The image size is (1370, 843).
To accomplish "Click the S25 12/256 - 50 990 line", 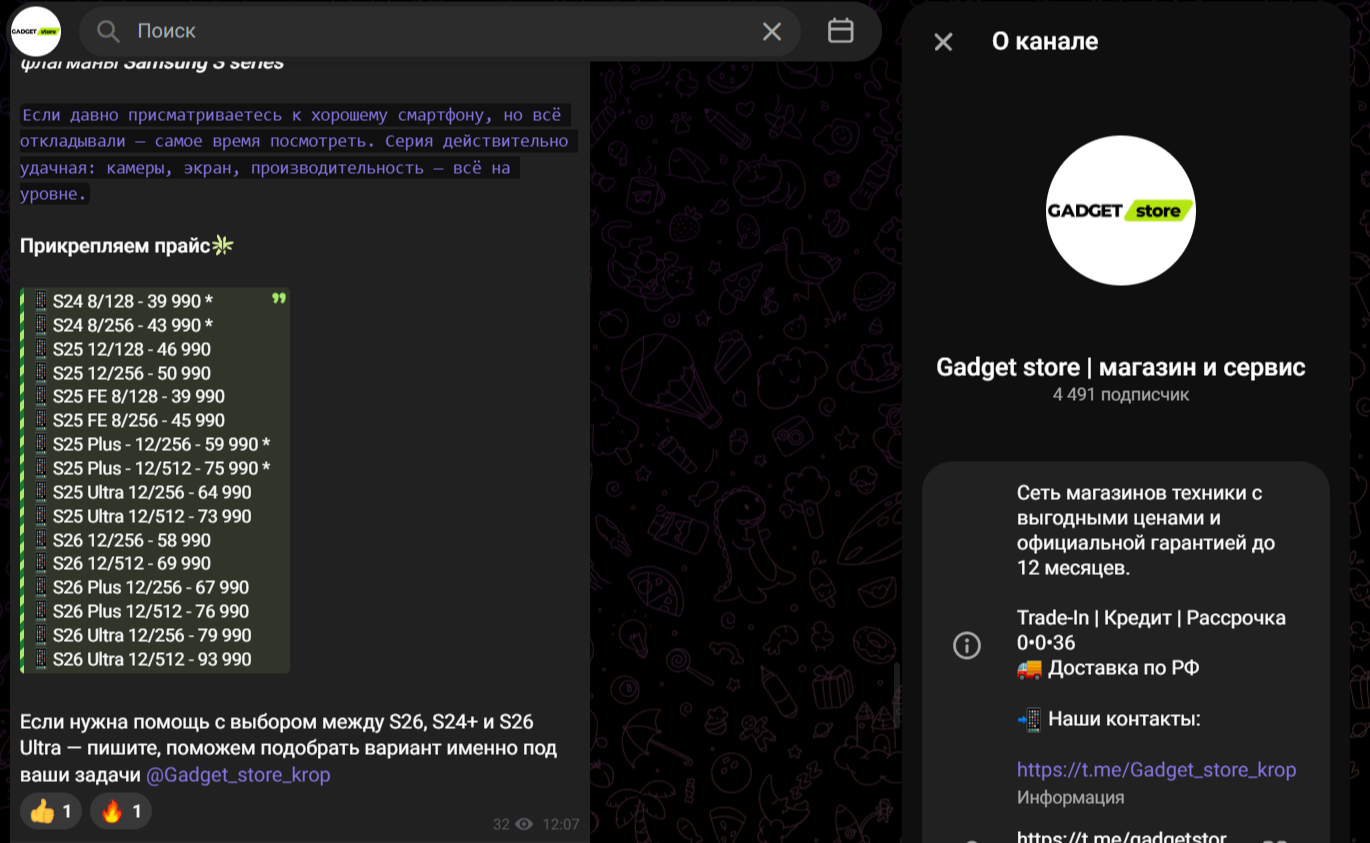I will (x=122, y=373).
